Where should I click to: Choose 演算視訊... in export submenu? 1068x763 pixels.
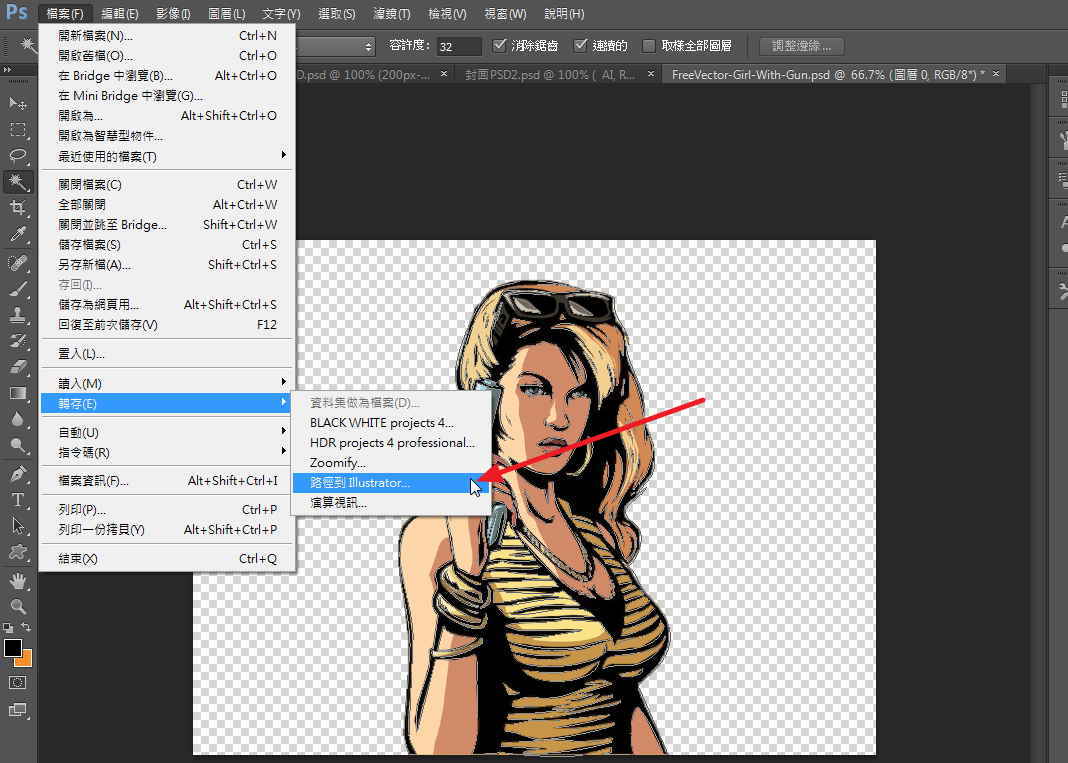coord(392,502)
